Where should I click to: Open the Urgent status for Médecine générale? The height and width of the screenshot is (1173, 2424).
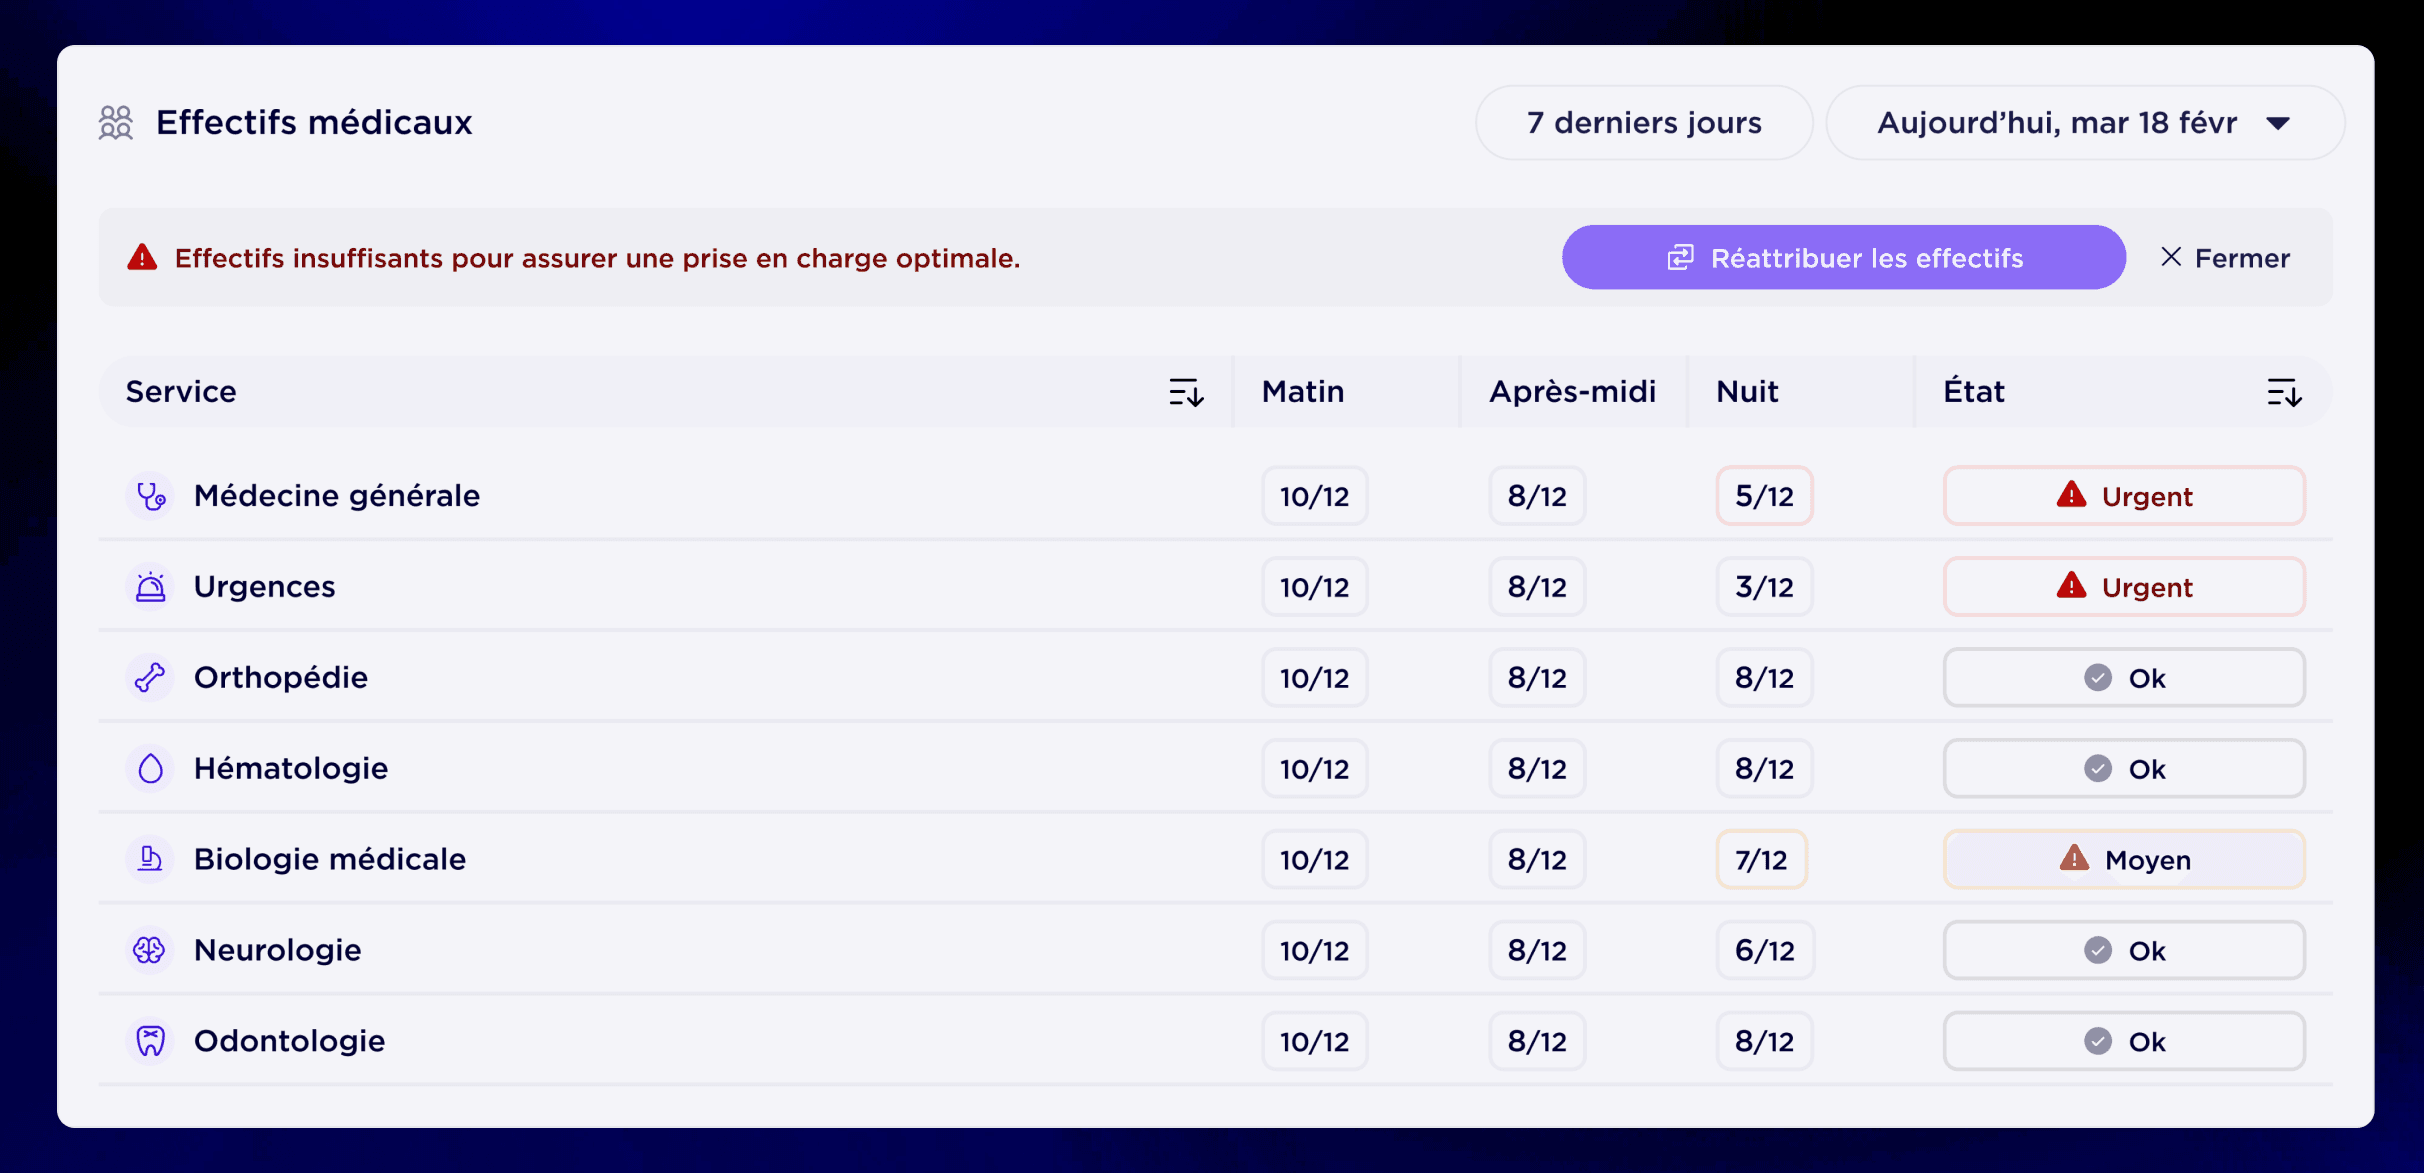click(2124, 496)
